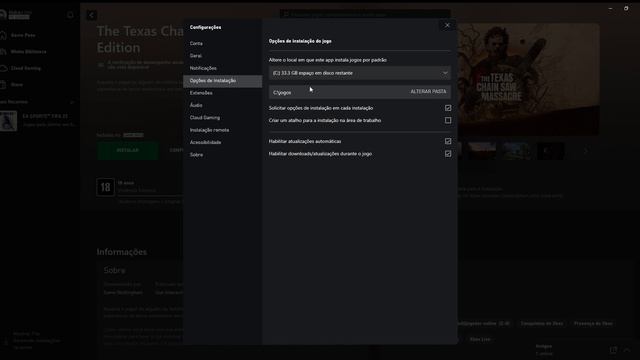Select Opções de instalação settings tab
This screenshot has height=360, width=640.
pos(222,81)
